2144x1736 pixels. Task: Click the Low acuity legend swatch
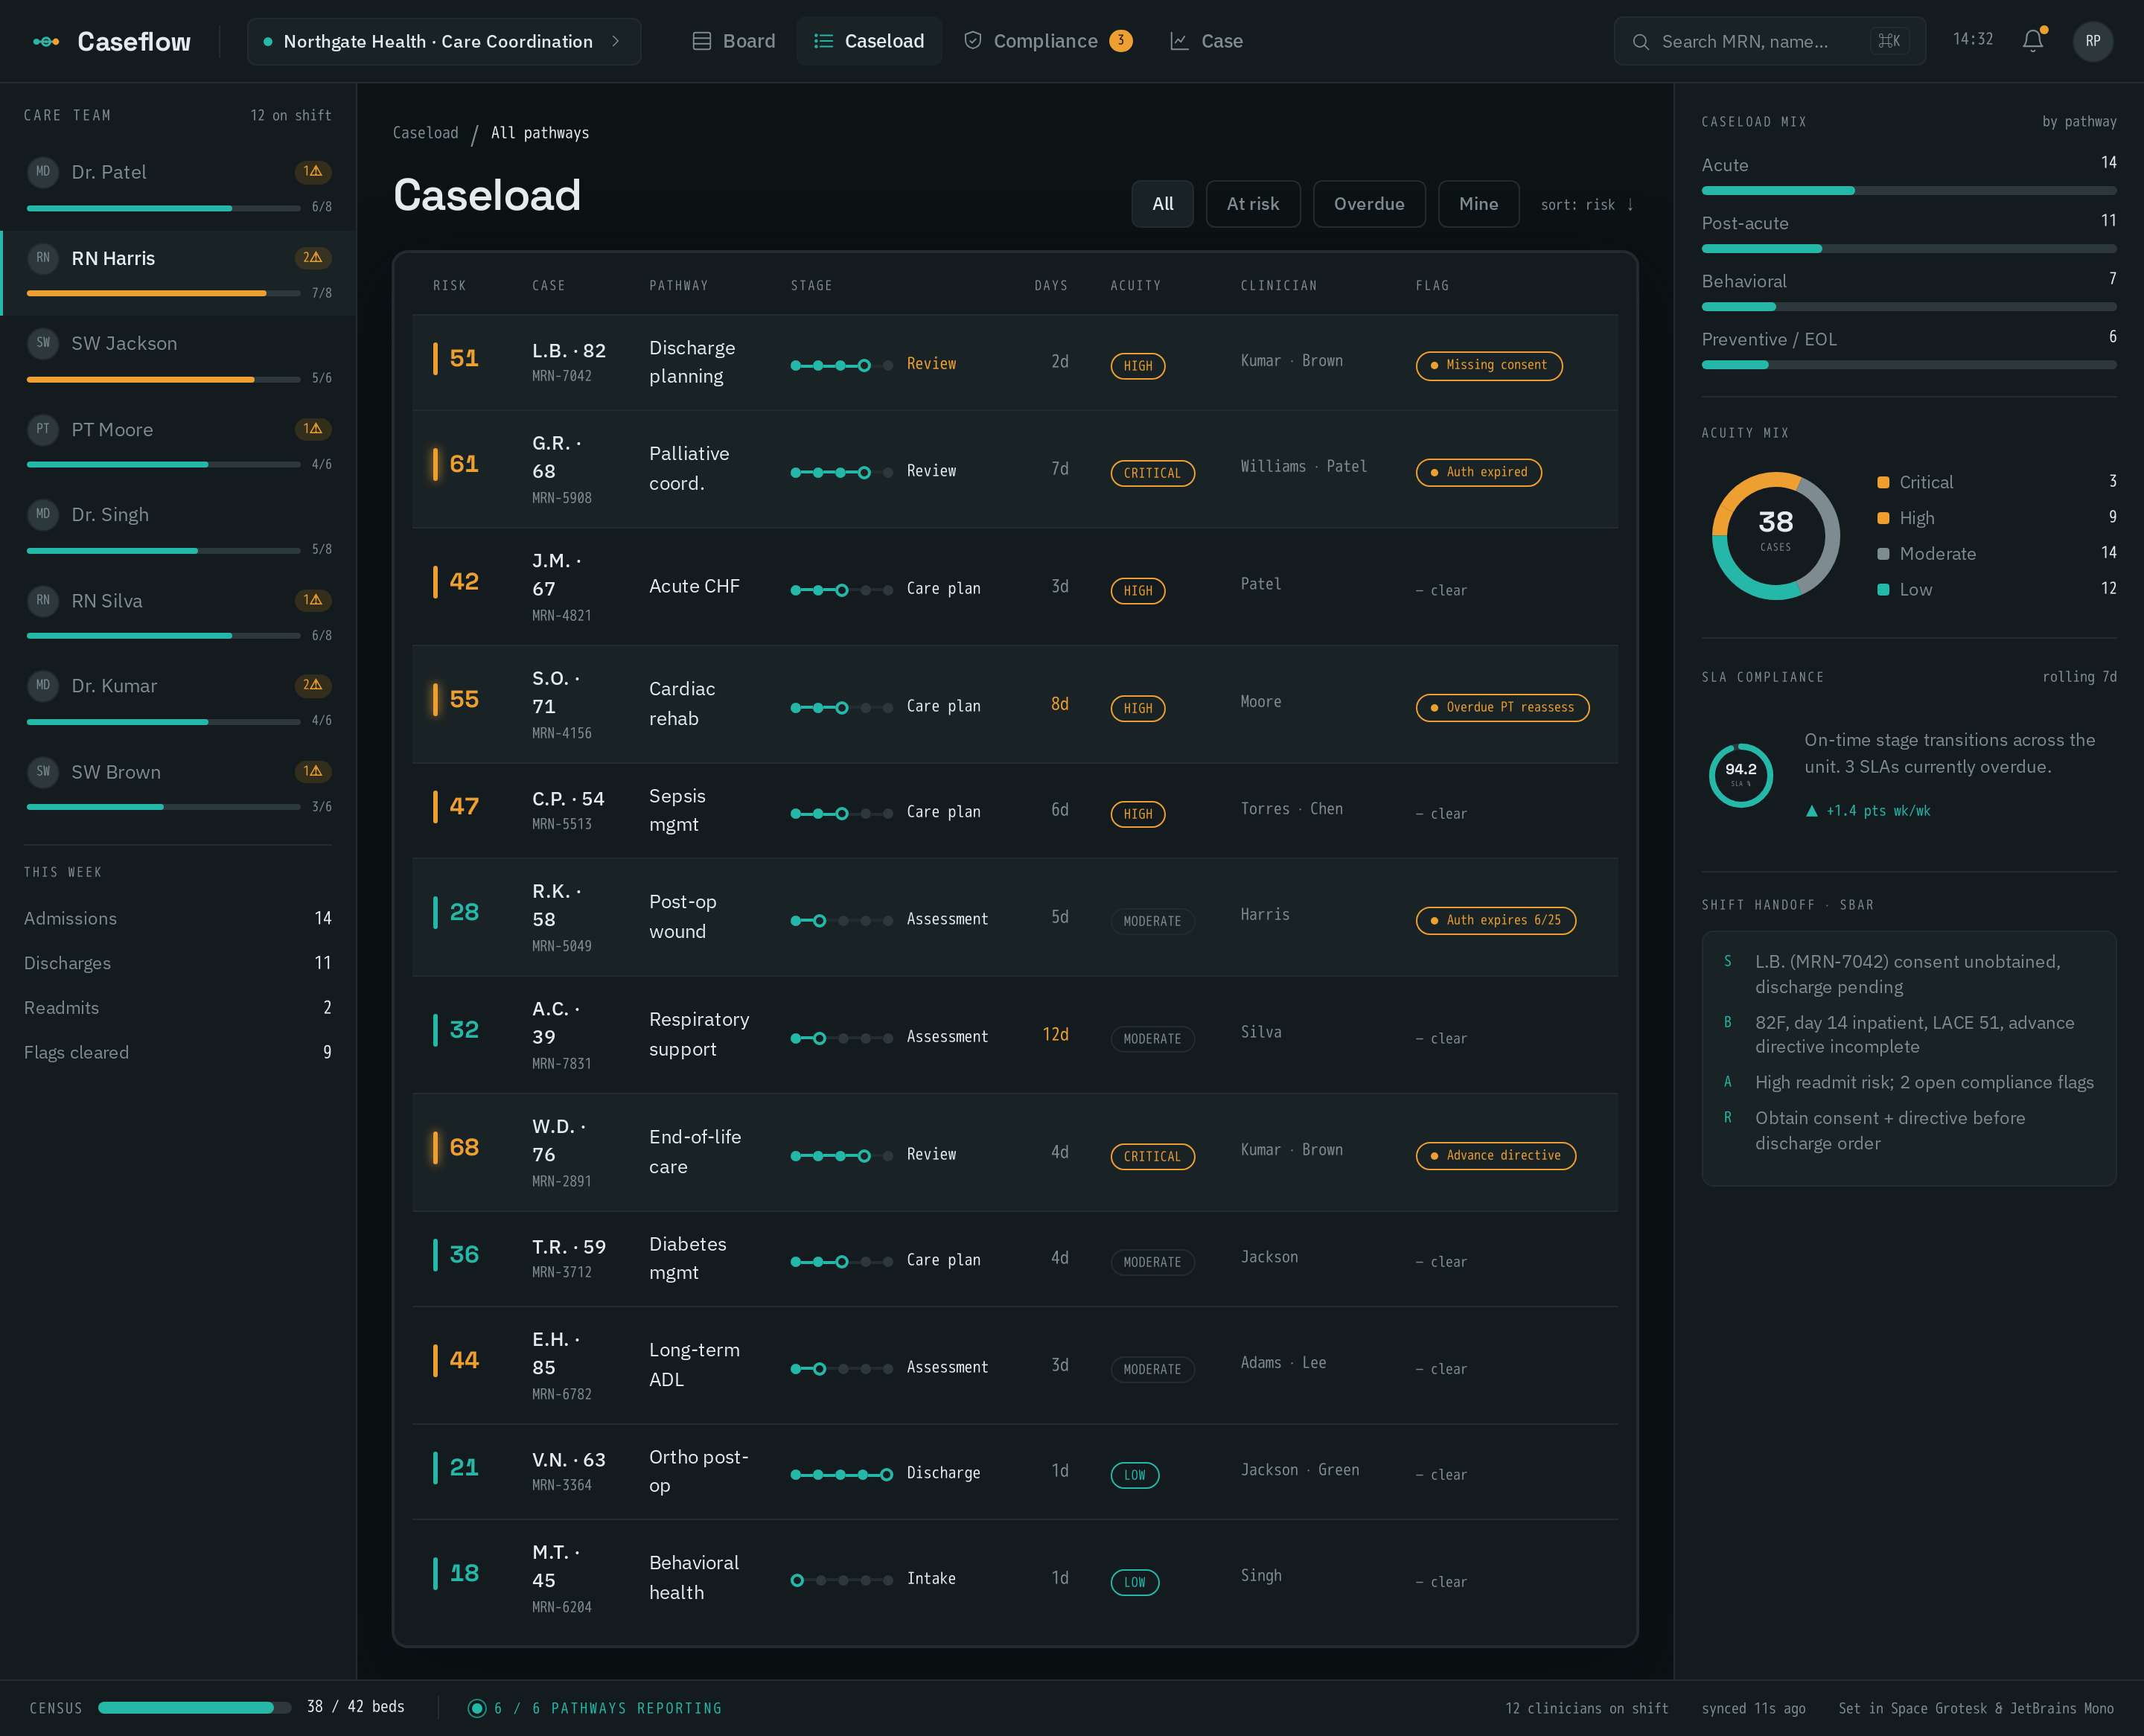pos(1883,590)
